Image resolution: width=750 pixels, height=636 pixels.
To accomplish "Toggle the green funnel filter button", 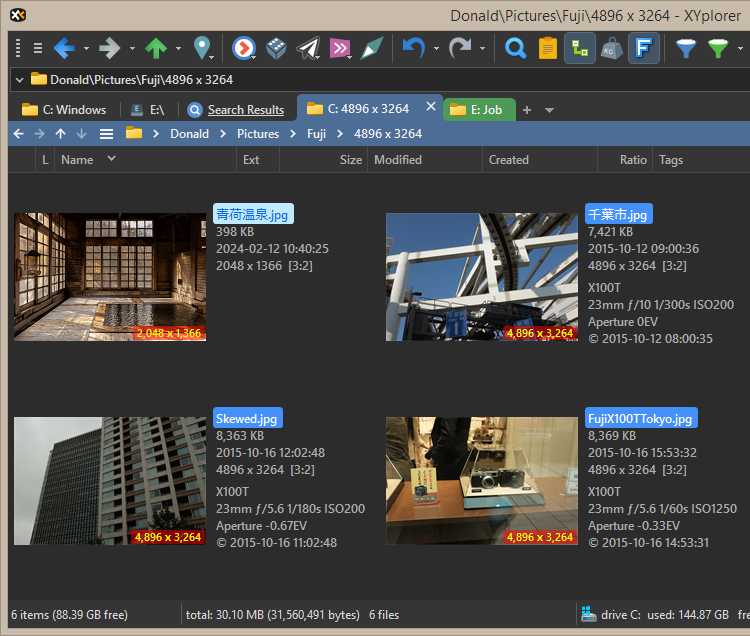I will pos(718,48).
